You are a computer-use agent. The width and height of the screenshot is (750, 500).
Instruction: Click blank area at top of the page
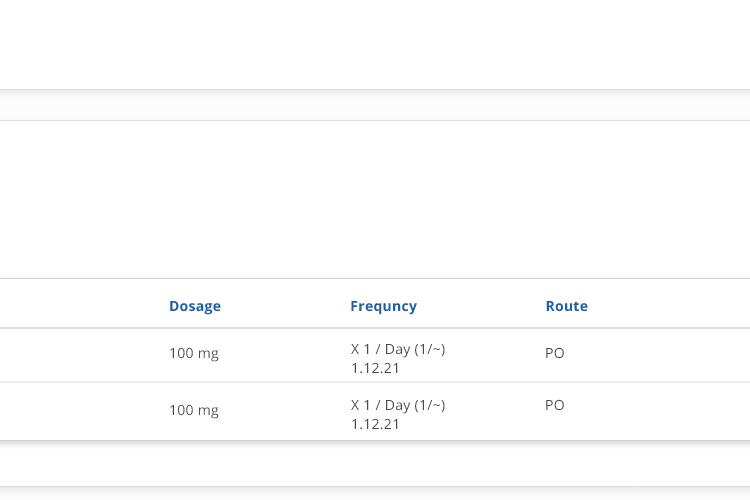coord(375,44)
